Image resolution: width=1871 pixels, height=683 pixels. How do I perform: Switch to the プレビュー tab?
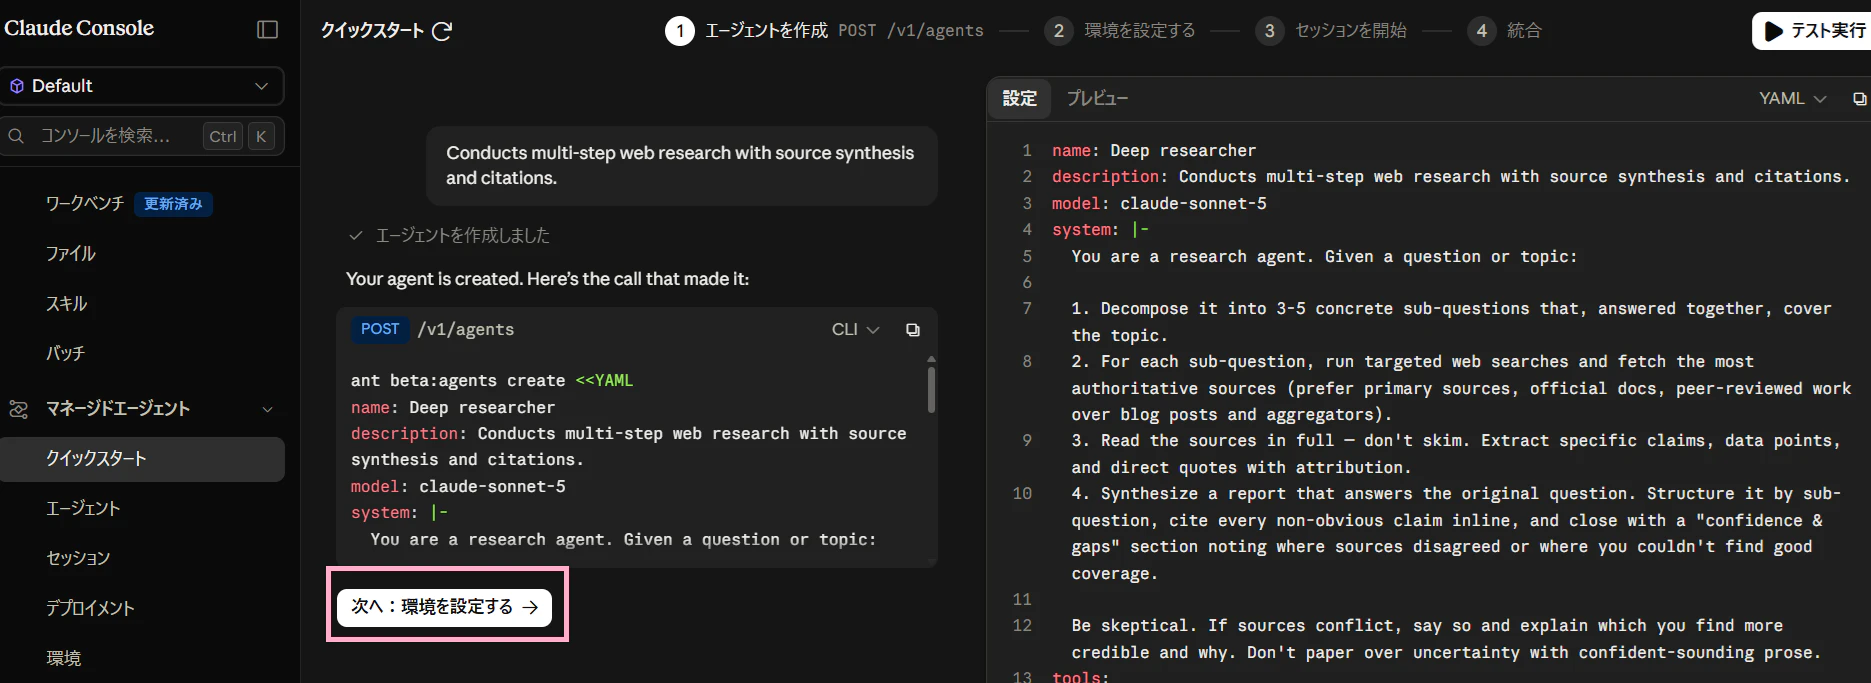(x=1097, y=99)
